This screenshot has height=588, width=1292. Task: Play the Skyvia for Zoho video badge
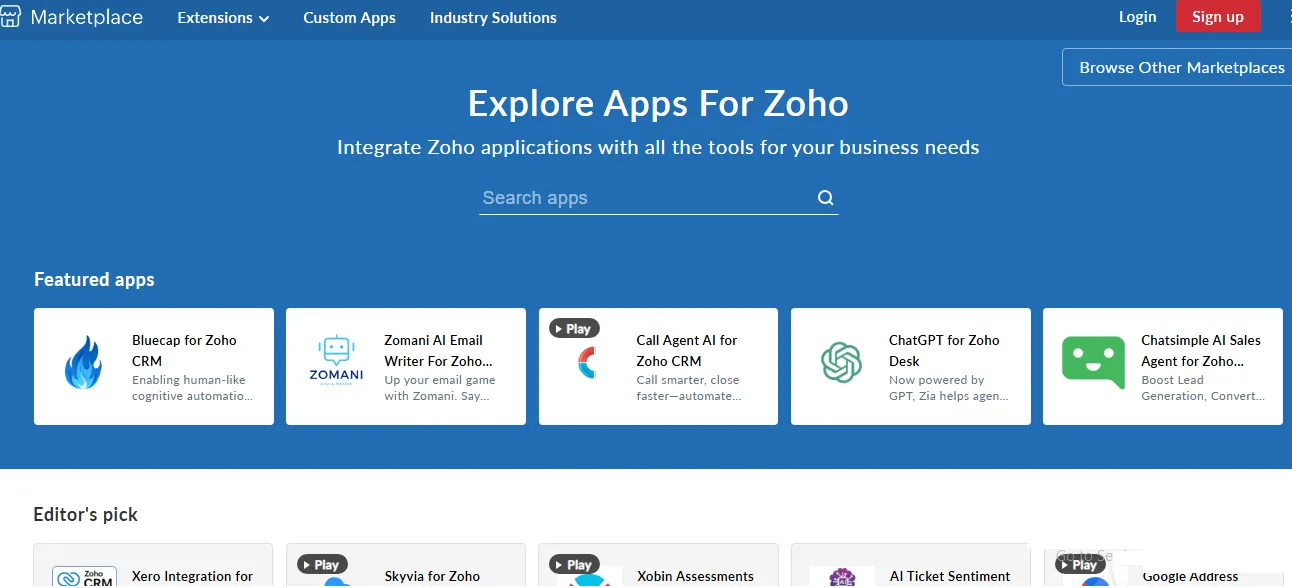pyautogui.click(x=322, y=565)
